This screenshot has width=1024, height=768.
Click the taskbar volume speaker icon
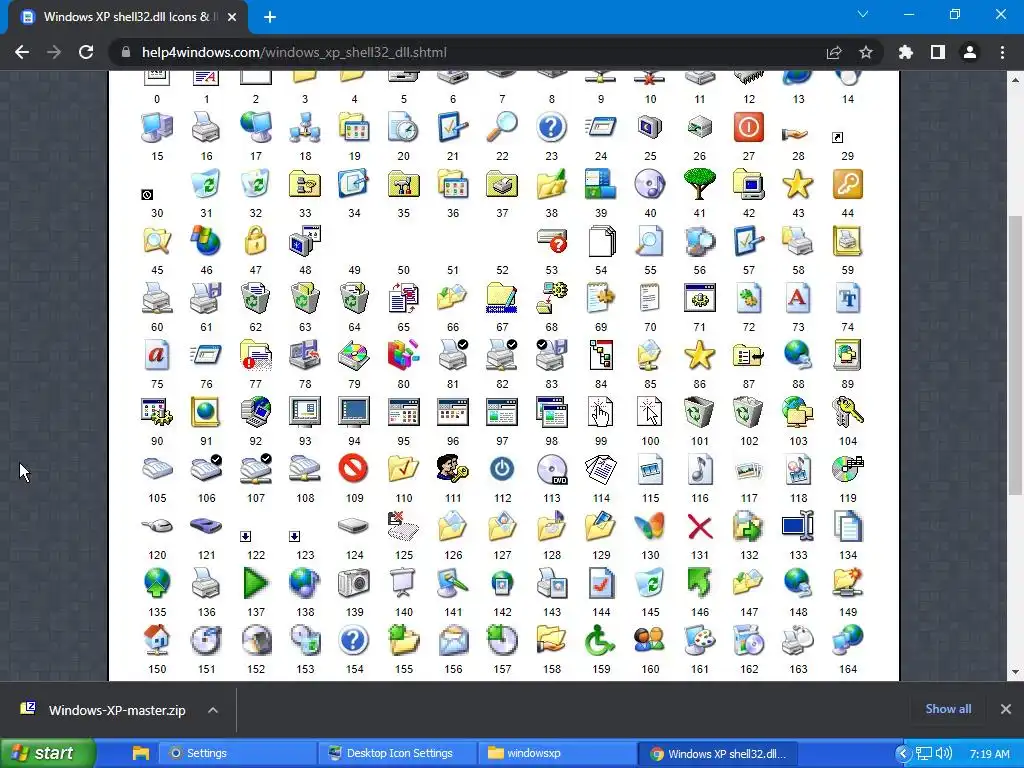pyautogui.click(x=944, y=754)
